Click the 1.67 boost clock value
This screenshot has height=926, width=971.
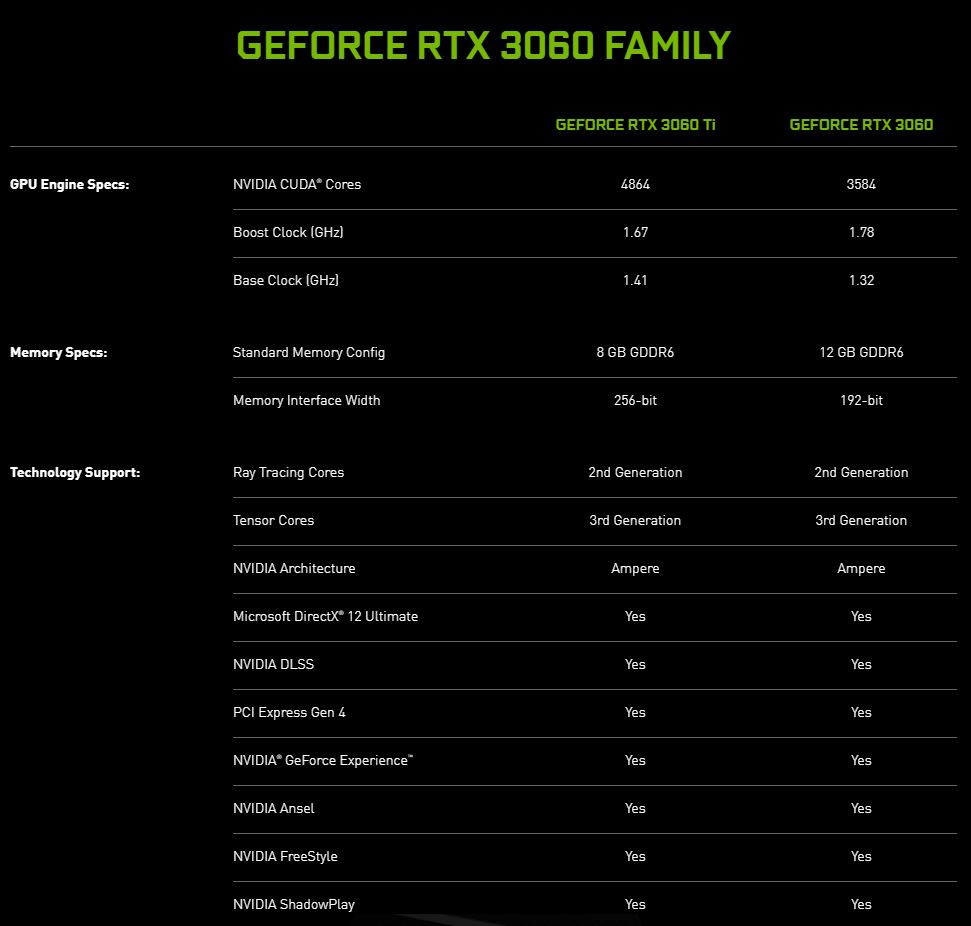pos(635,232)
